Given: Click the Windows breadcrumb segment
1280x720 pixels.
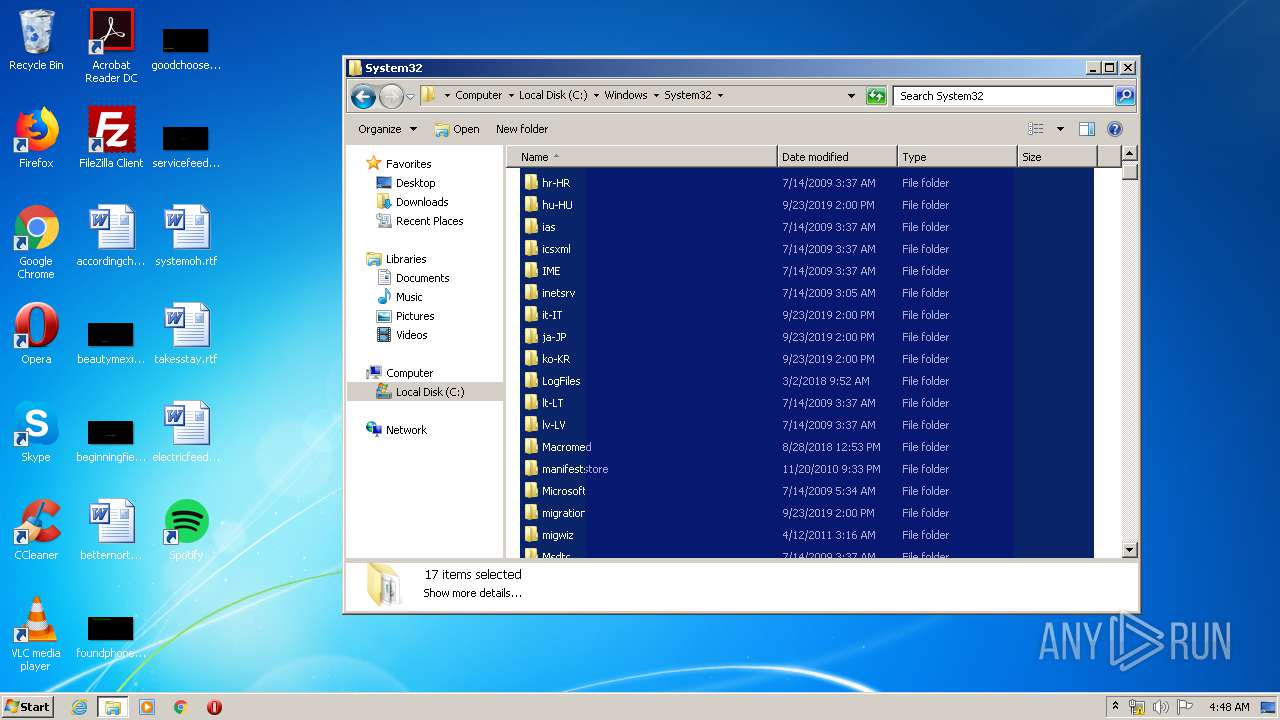Looking at the screenshot, I should coord(626,96).
